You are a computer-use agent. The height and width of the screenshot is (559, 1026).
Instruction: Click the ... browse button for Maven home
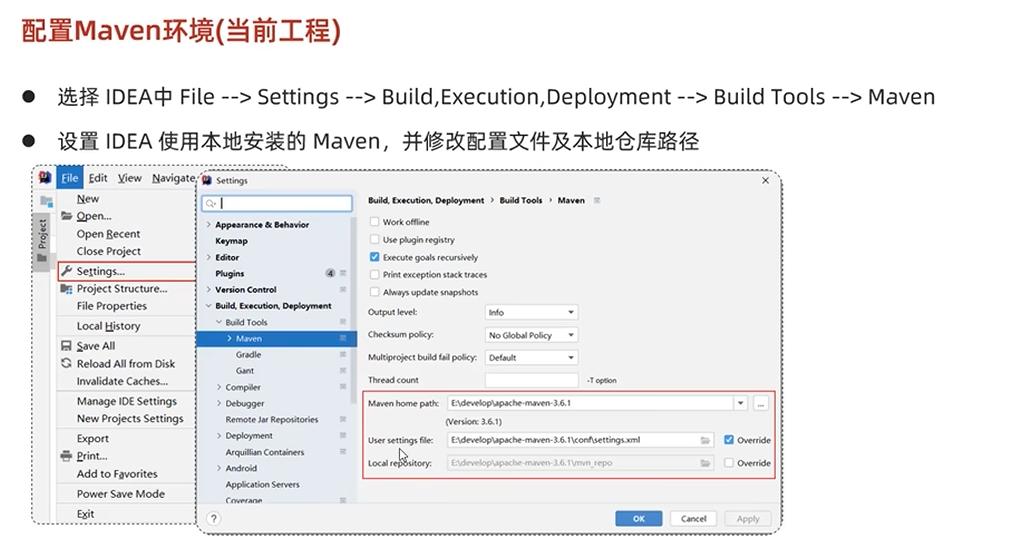(760, 403)
